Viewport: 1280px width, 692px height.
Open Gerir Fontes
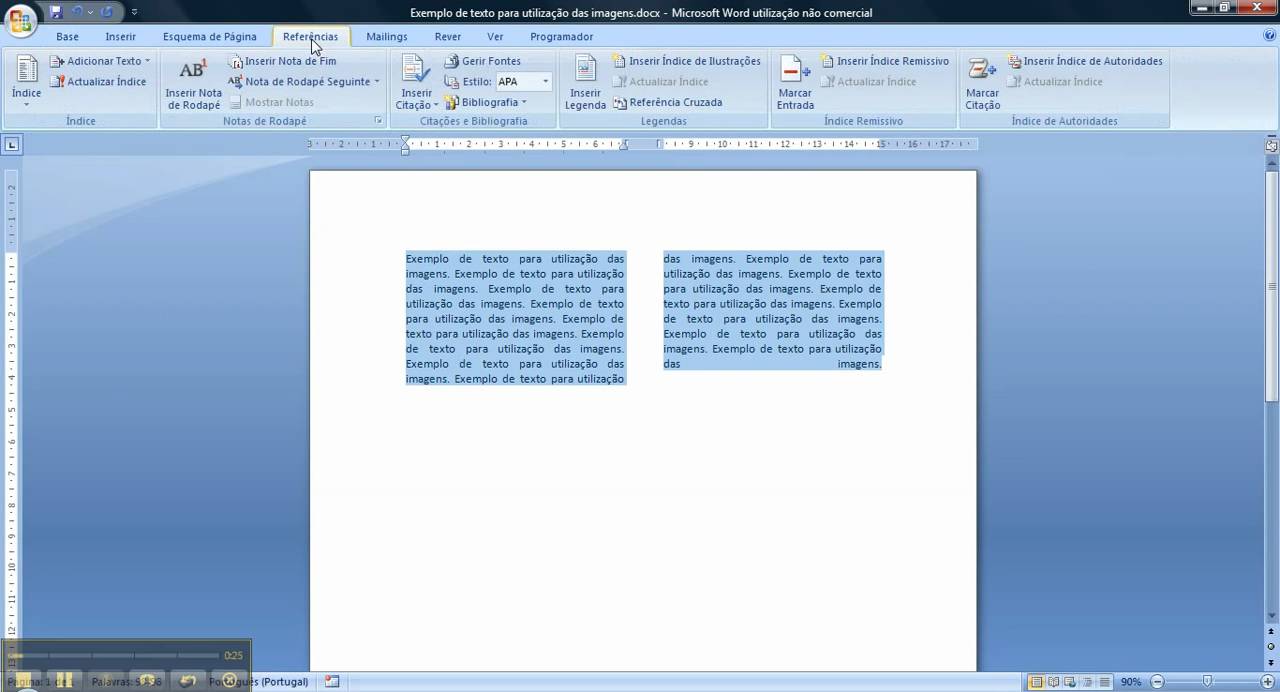(x=489, y=61)
